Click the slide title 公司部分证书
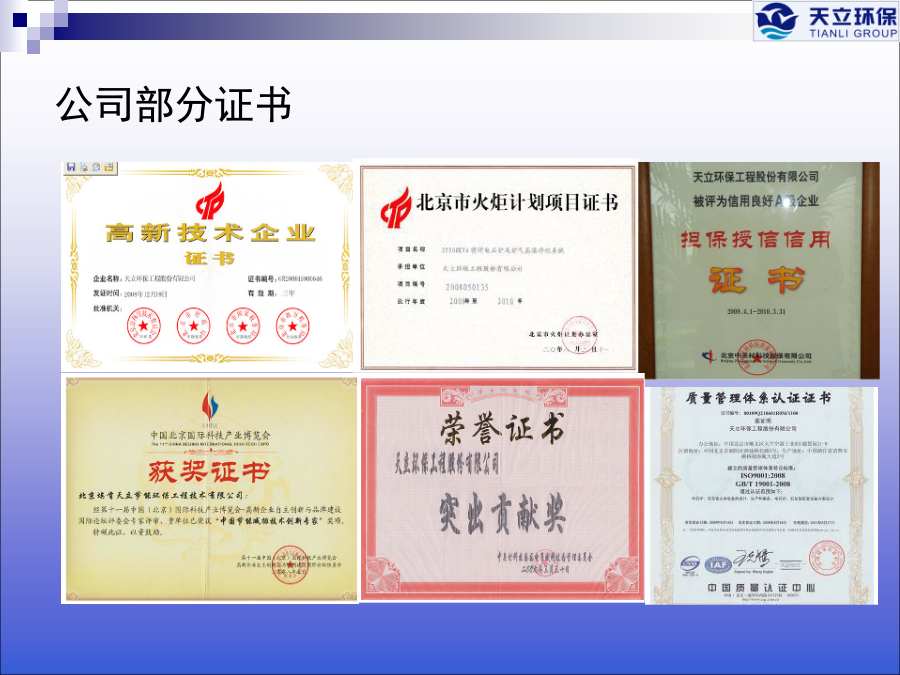This screenshot has width=900, height=675. tap(174, 104)
